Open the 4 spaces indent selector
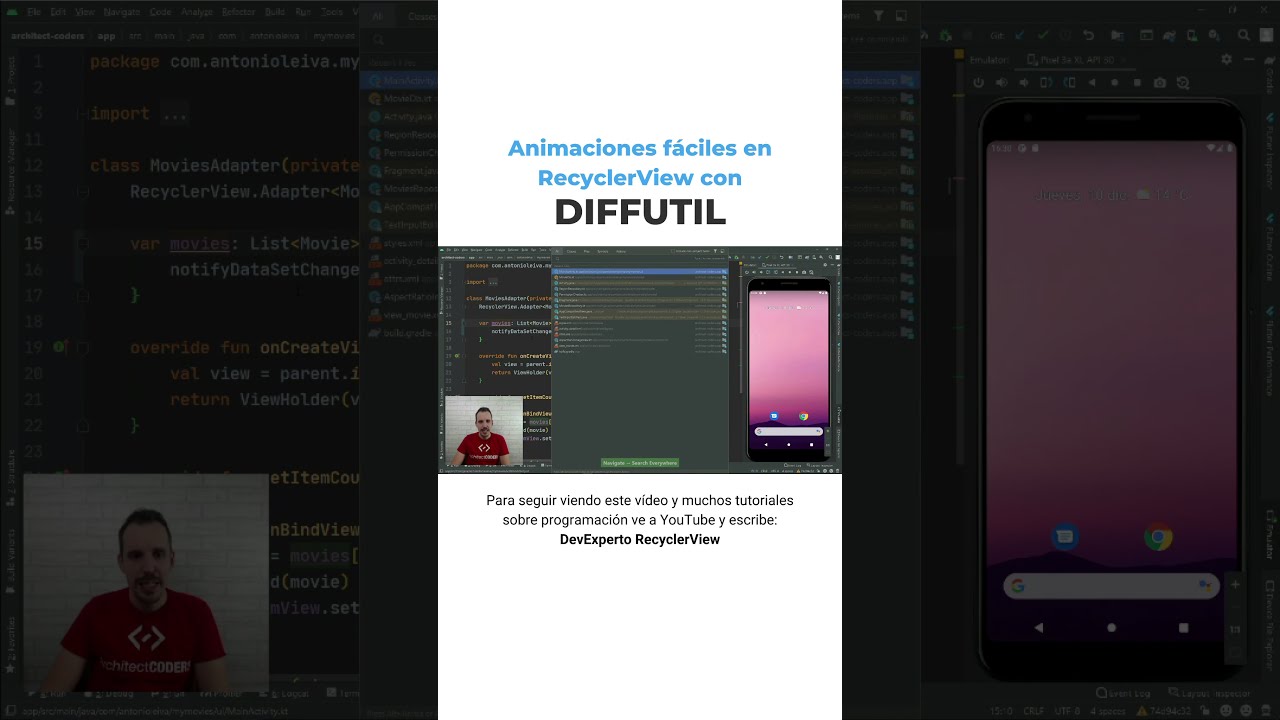 (1108, 711)
